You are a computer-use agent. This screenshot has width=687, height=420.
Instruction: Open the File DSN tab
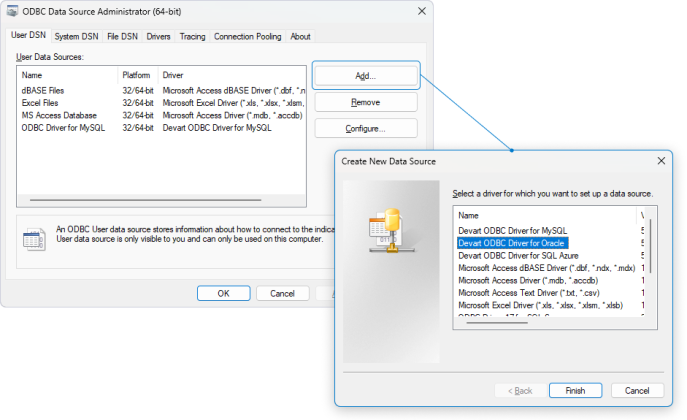pos(123,37)
